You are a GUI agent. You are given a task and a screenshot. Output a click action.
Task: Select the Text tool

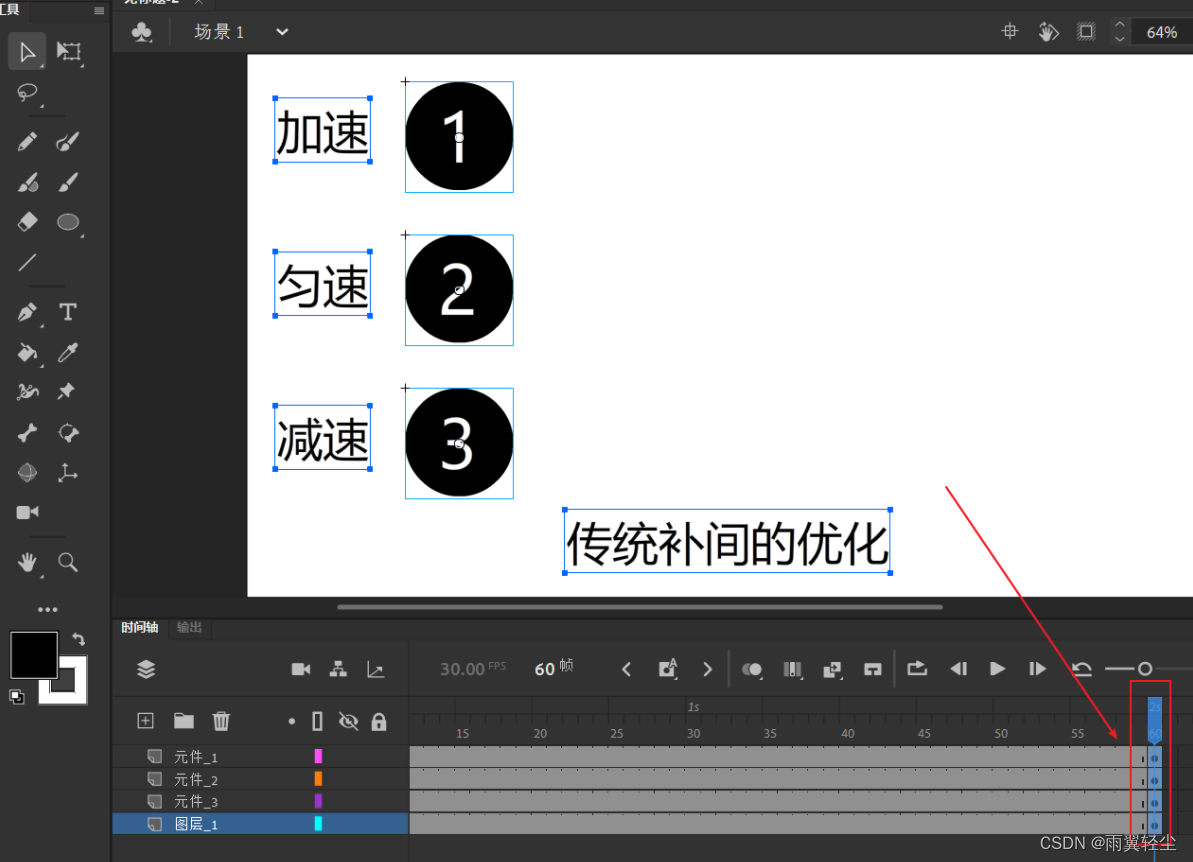68,312
